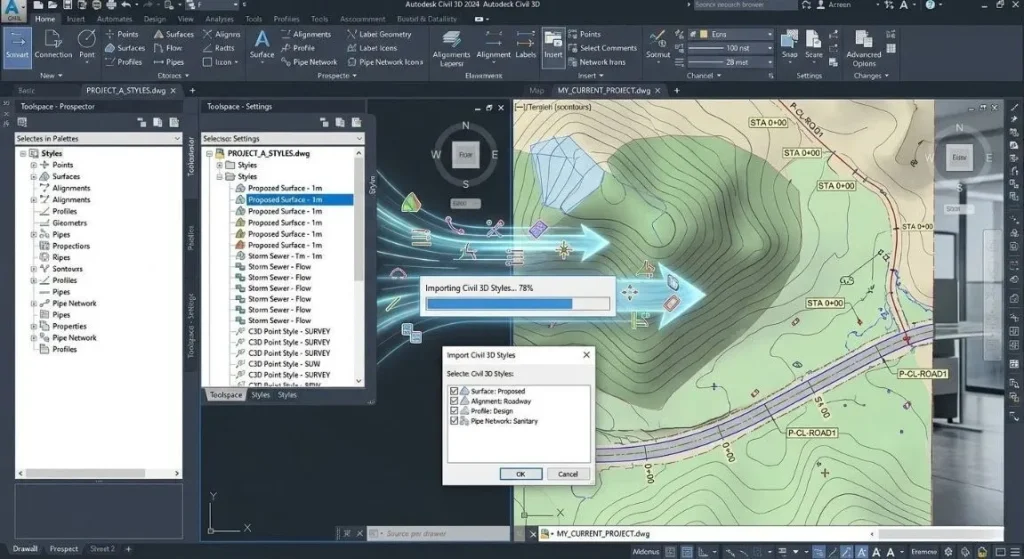This screenshot has height=559, width=1024.
Task: Select highlighted Proposed Surface - 1m style
Action: [x=300, y=199]
